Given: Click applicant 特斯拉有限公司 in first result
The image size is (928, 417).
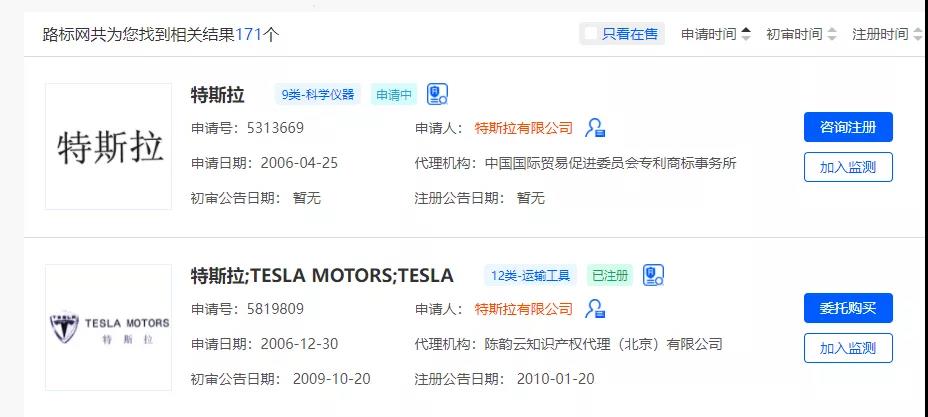Looking at the screenshot, I should (x=524, y=128).
